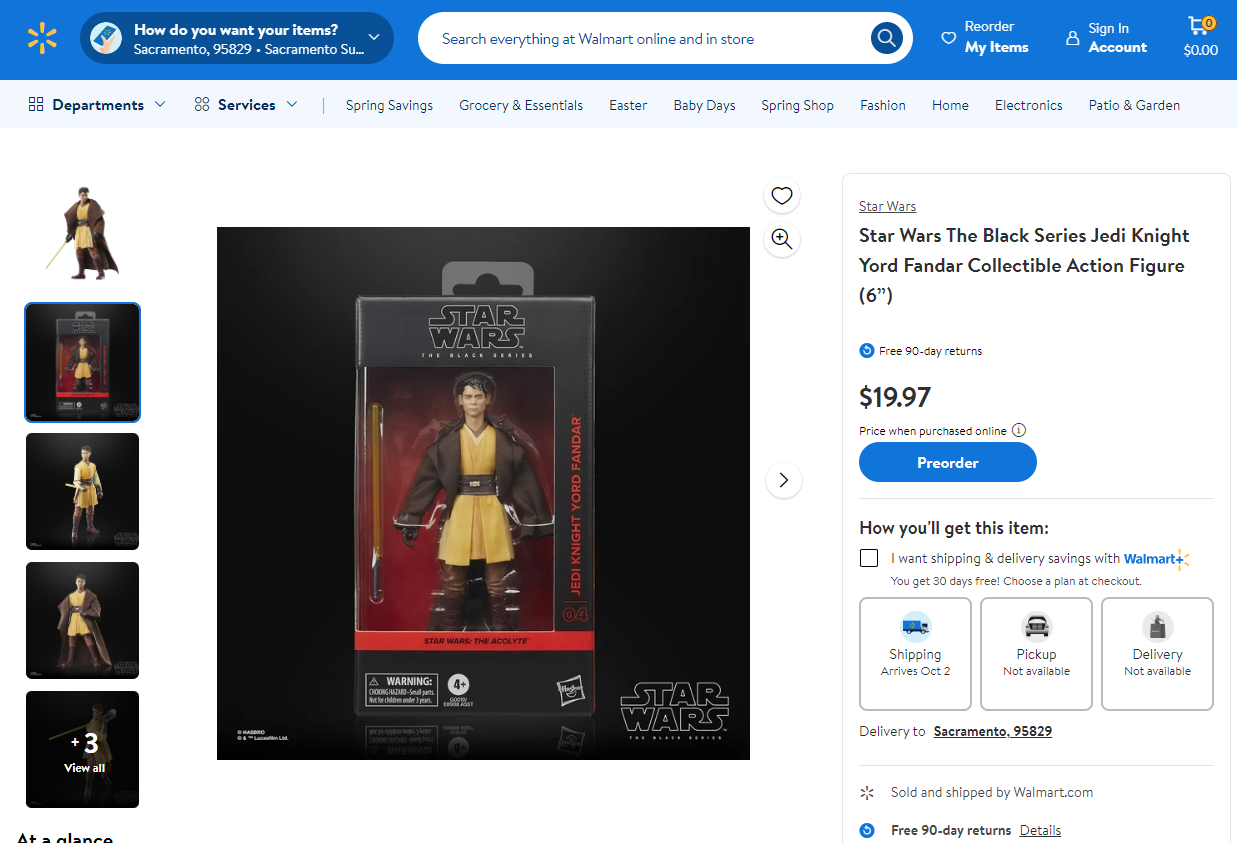Click the product title Yord Fandar heading
Viewport: 1237px width, 843px height.
pyautogui.click(x=1024, y=265)
